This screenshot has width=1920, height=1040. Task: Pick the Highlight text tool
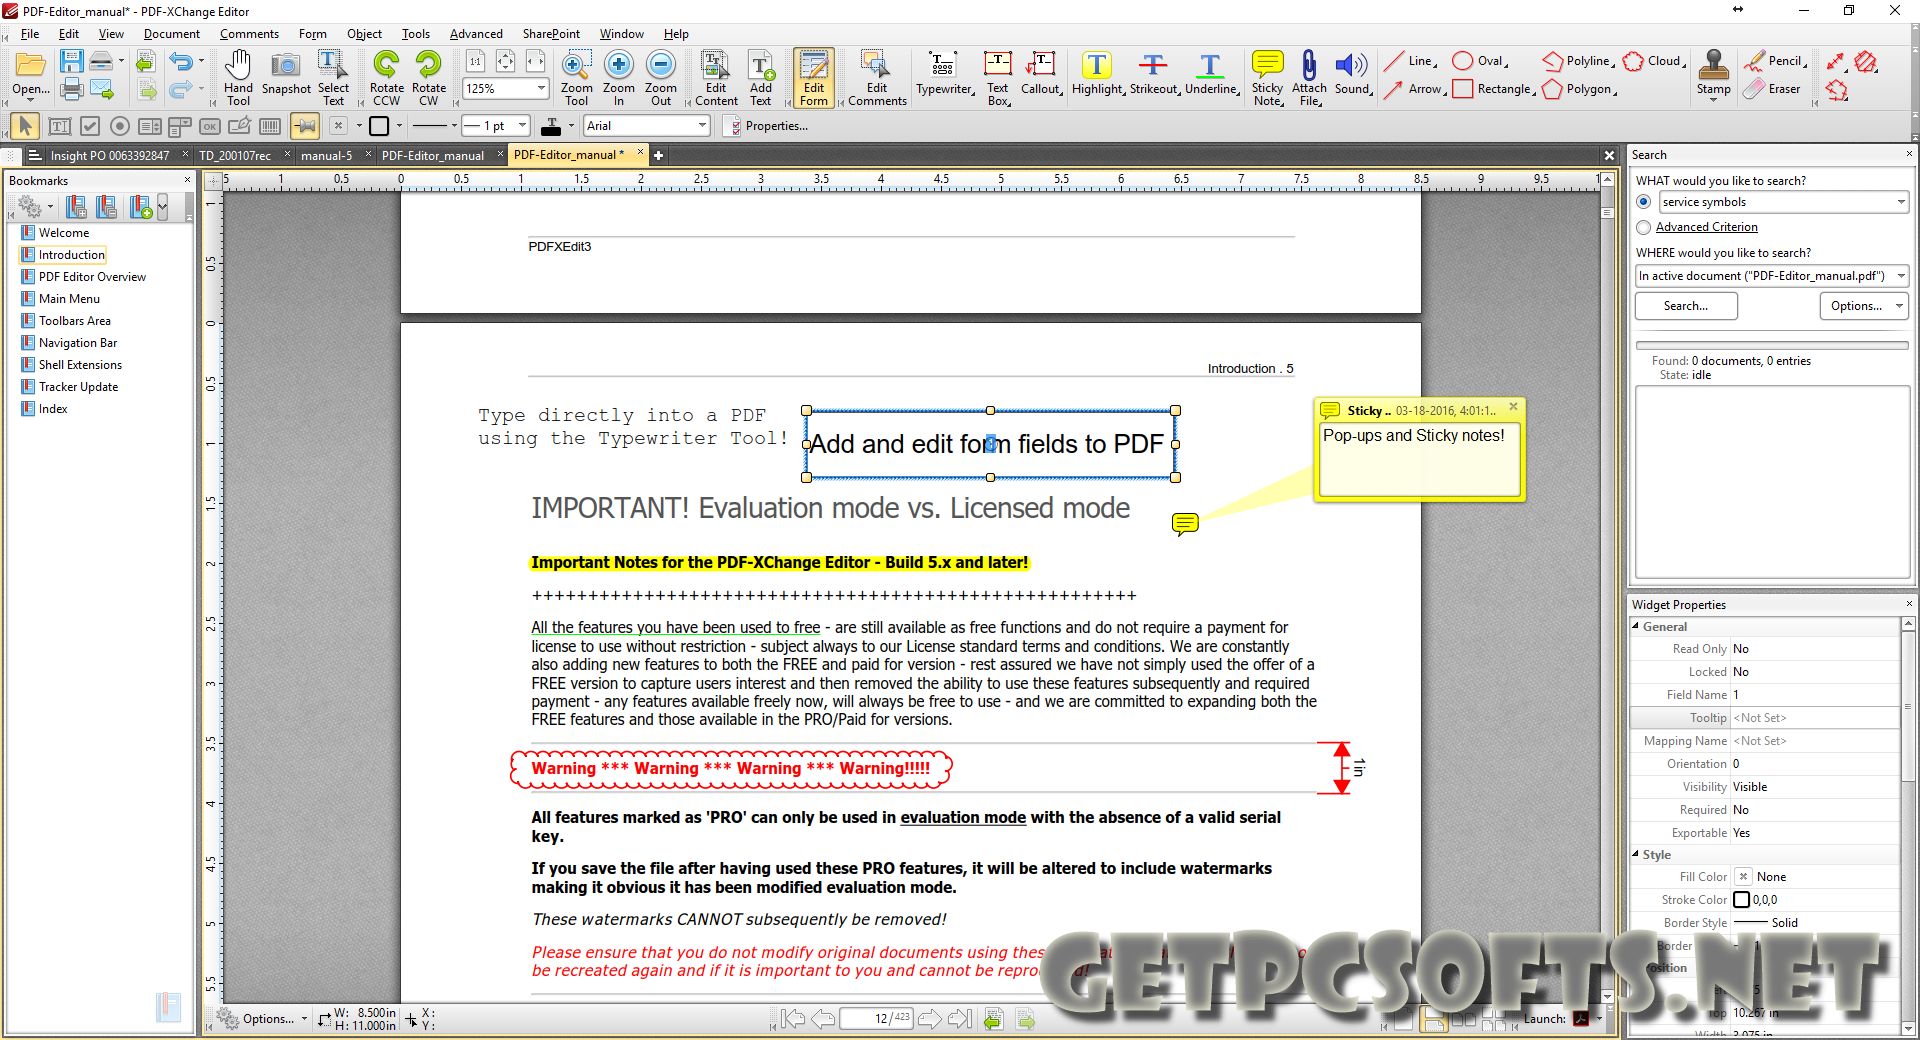tap(1098, 73)
